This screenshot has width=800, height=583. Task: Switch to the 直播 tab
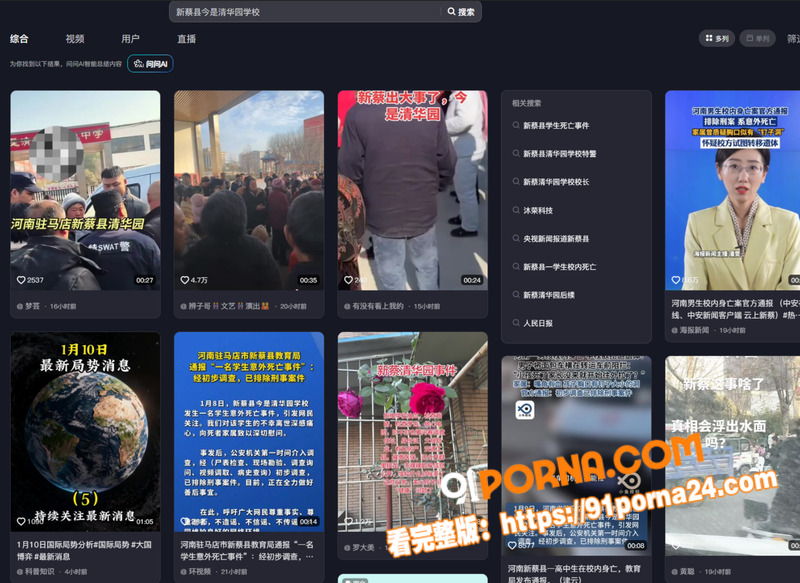[x=186, y=39]
